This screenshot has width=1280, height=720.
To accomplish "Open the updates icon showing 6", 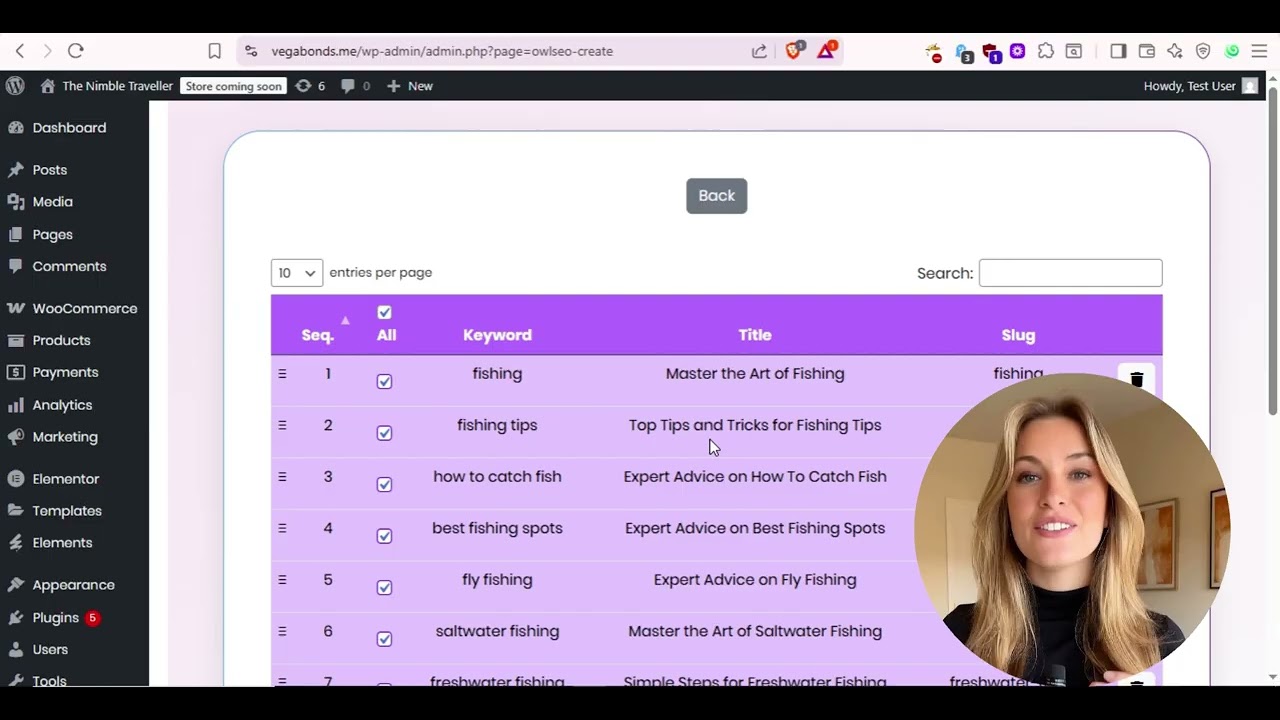I will point(310,86).
